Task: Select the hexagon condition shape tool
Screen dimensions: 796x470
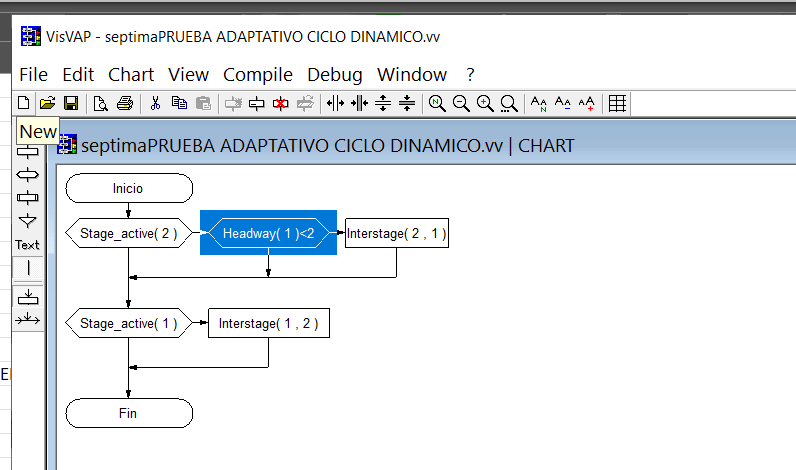Action: click(x=28, y=174)
